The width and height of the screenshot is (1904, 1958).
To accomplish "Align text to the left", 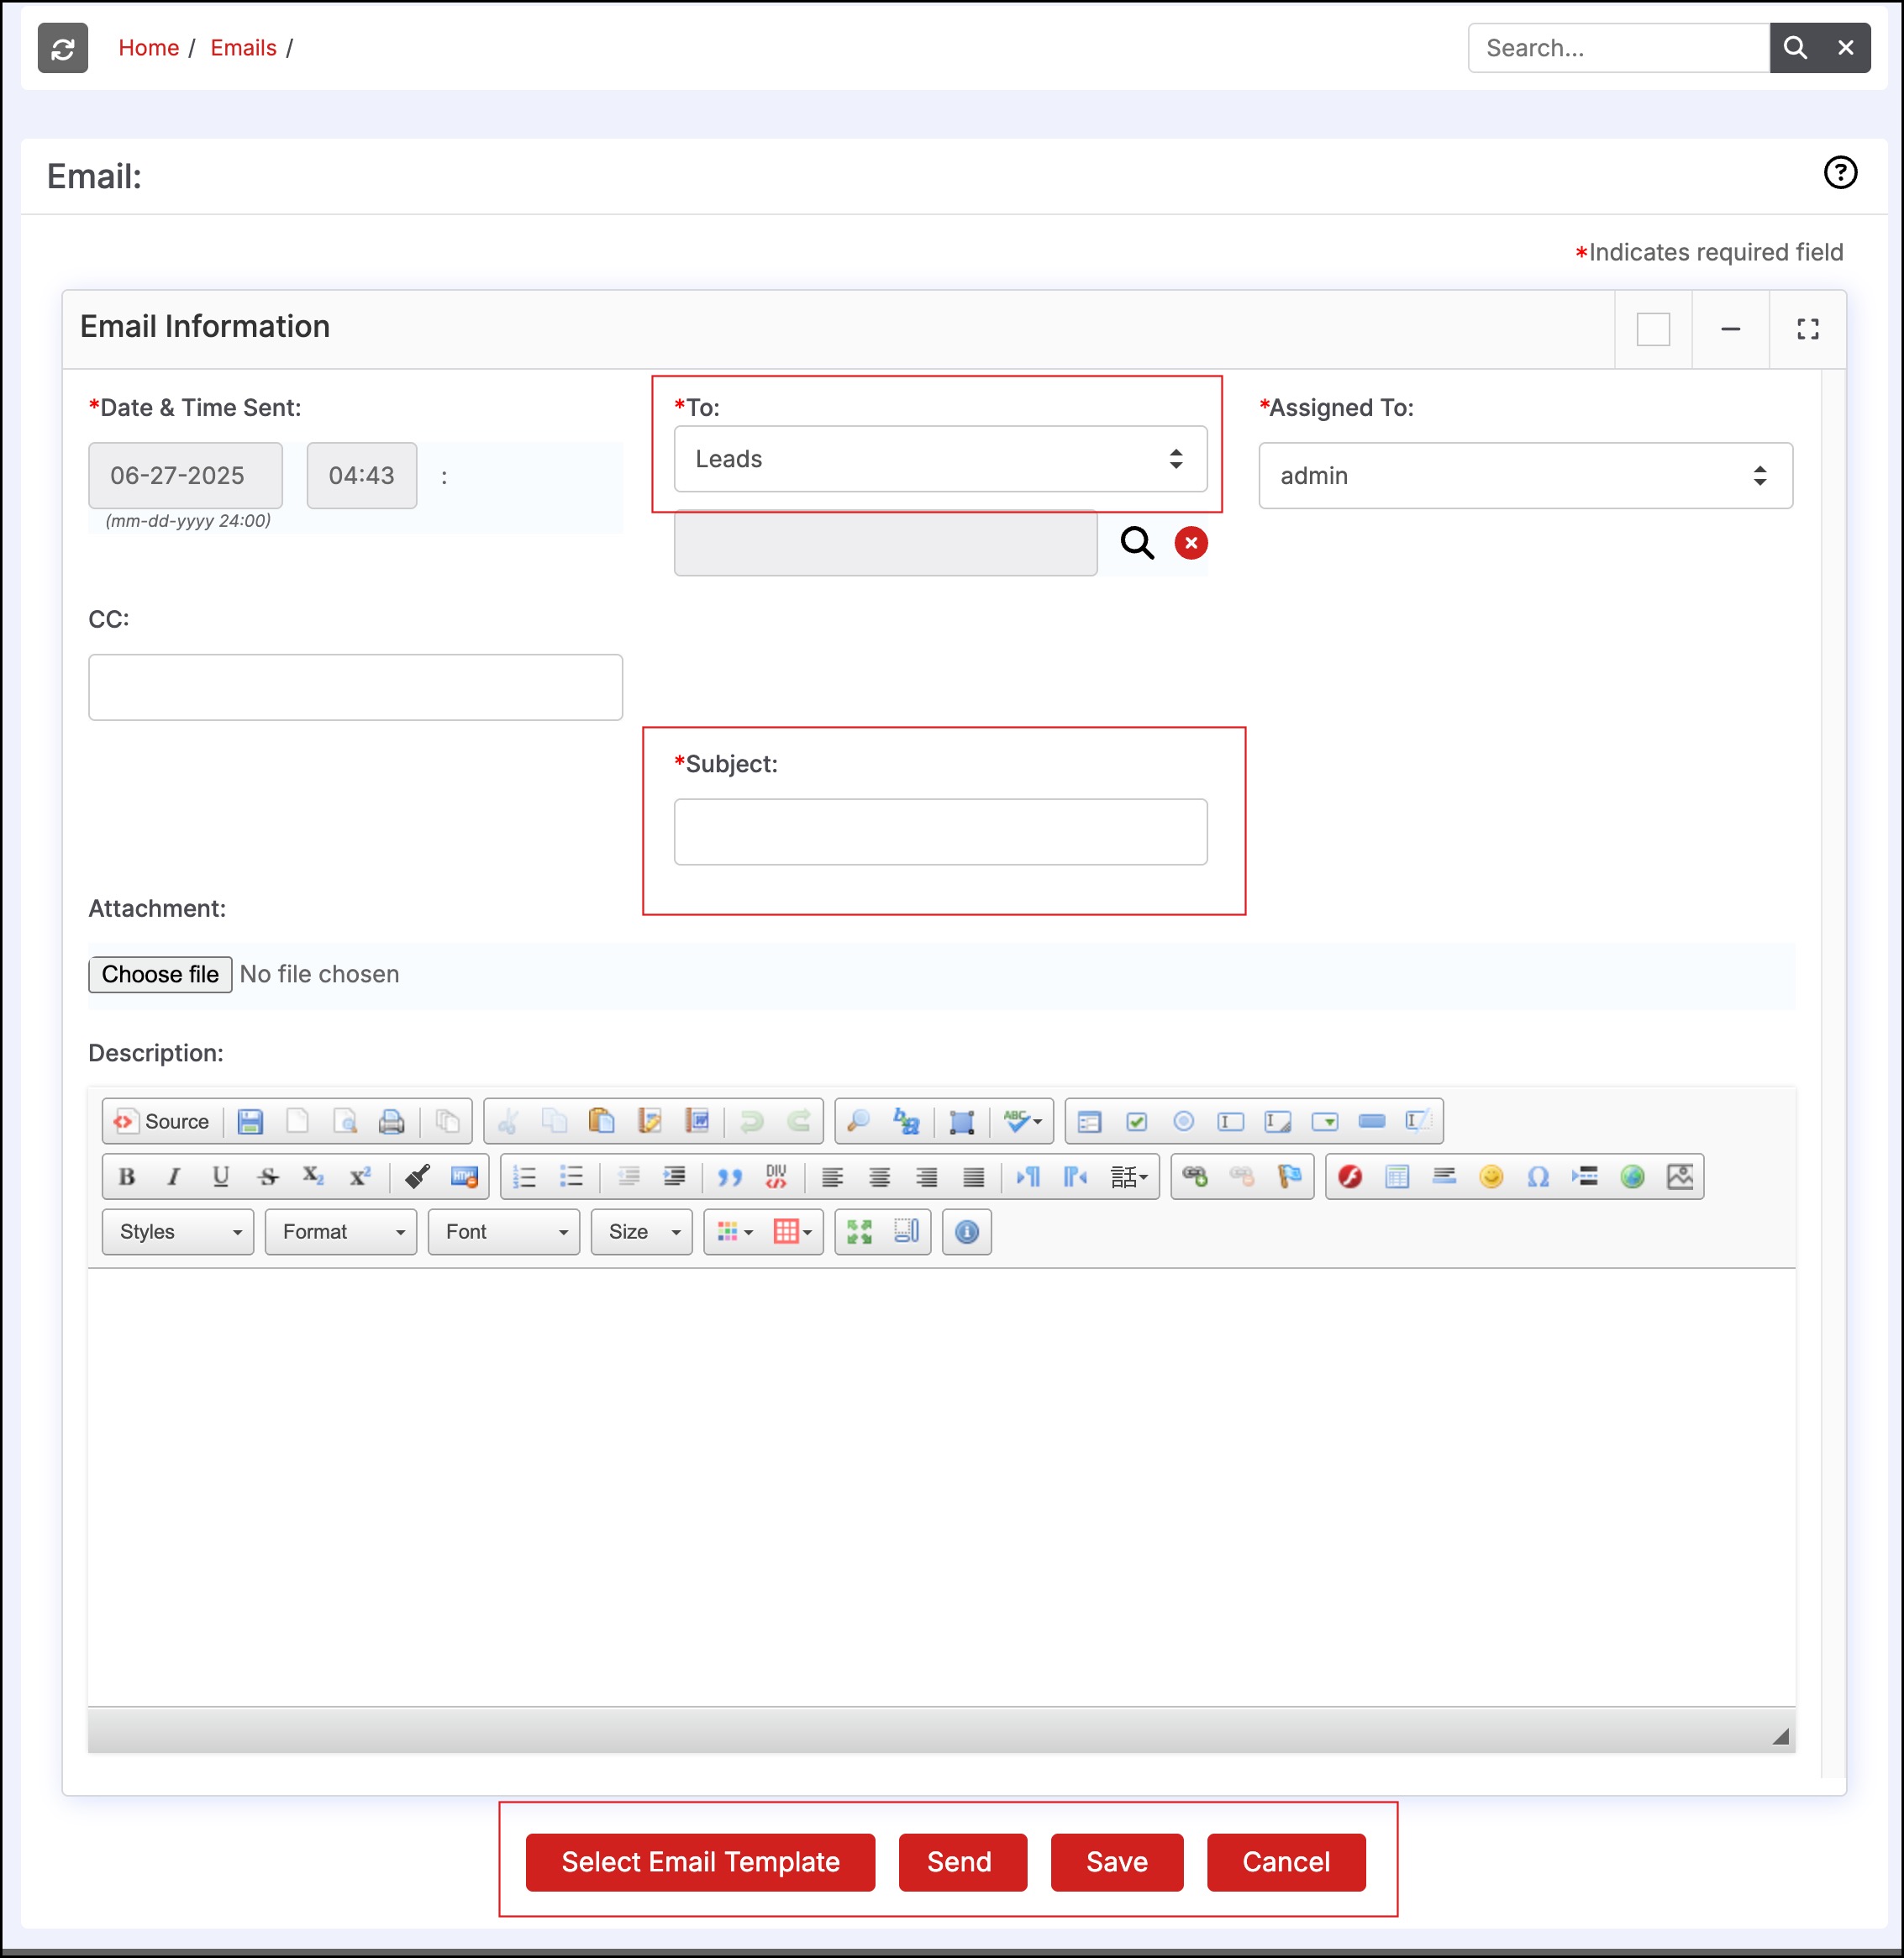I will (832, 1176).
